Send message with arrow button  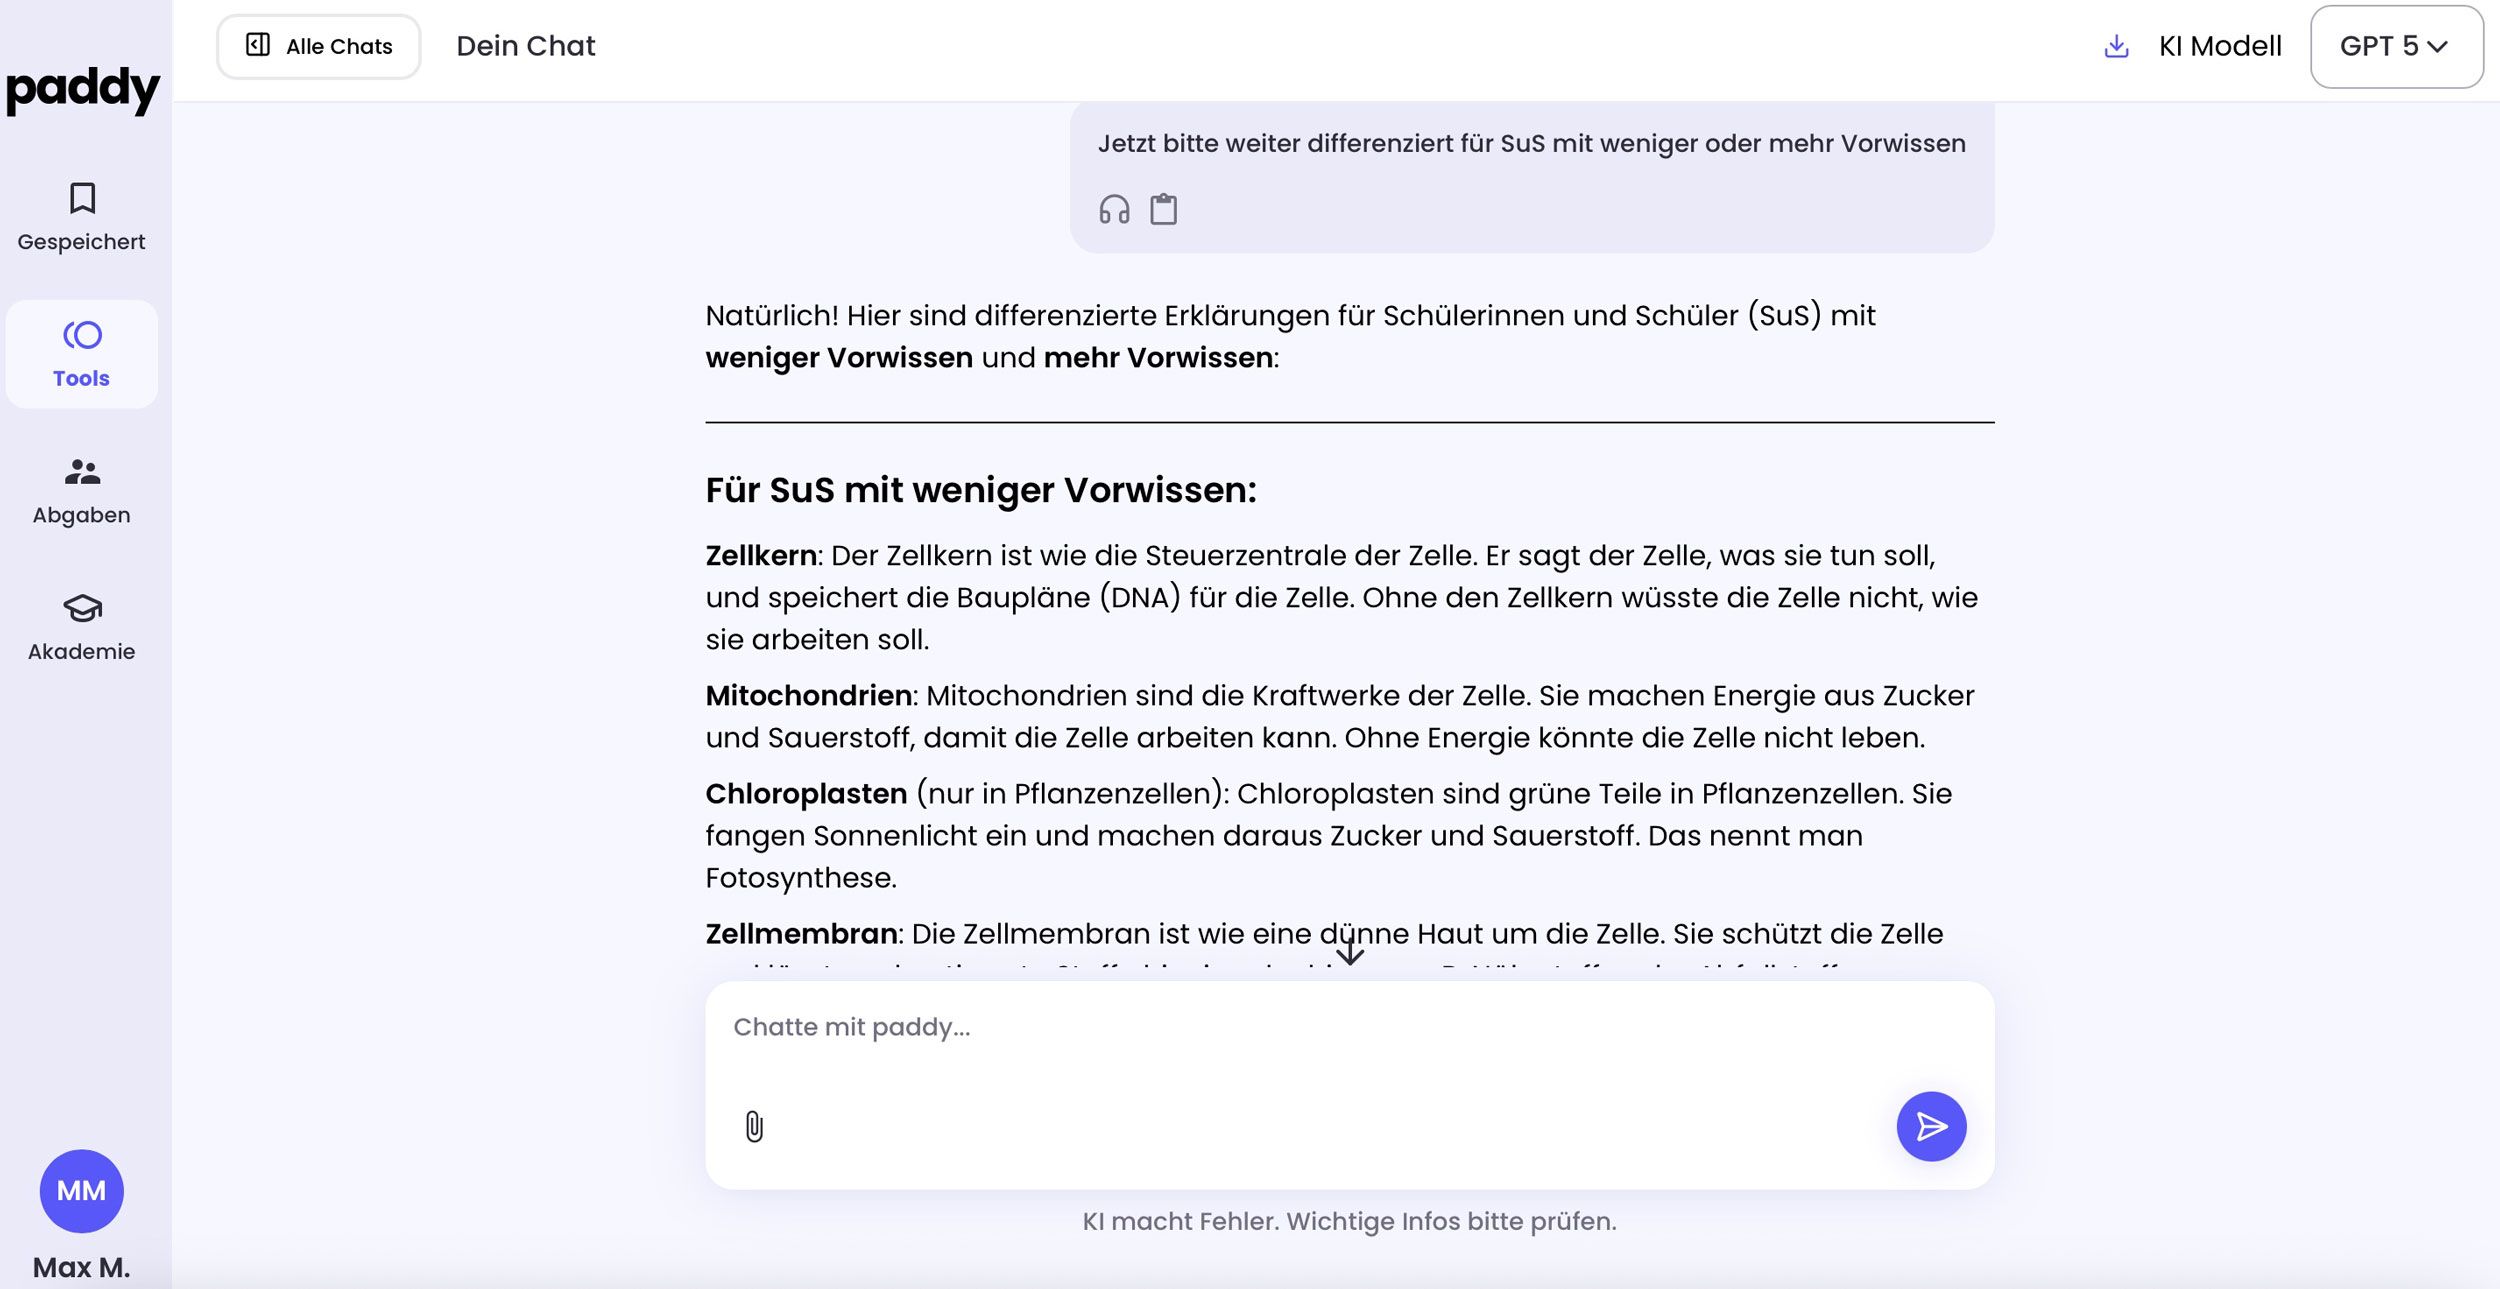coord(1931,1126)
